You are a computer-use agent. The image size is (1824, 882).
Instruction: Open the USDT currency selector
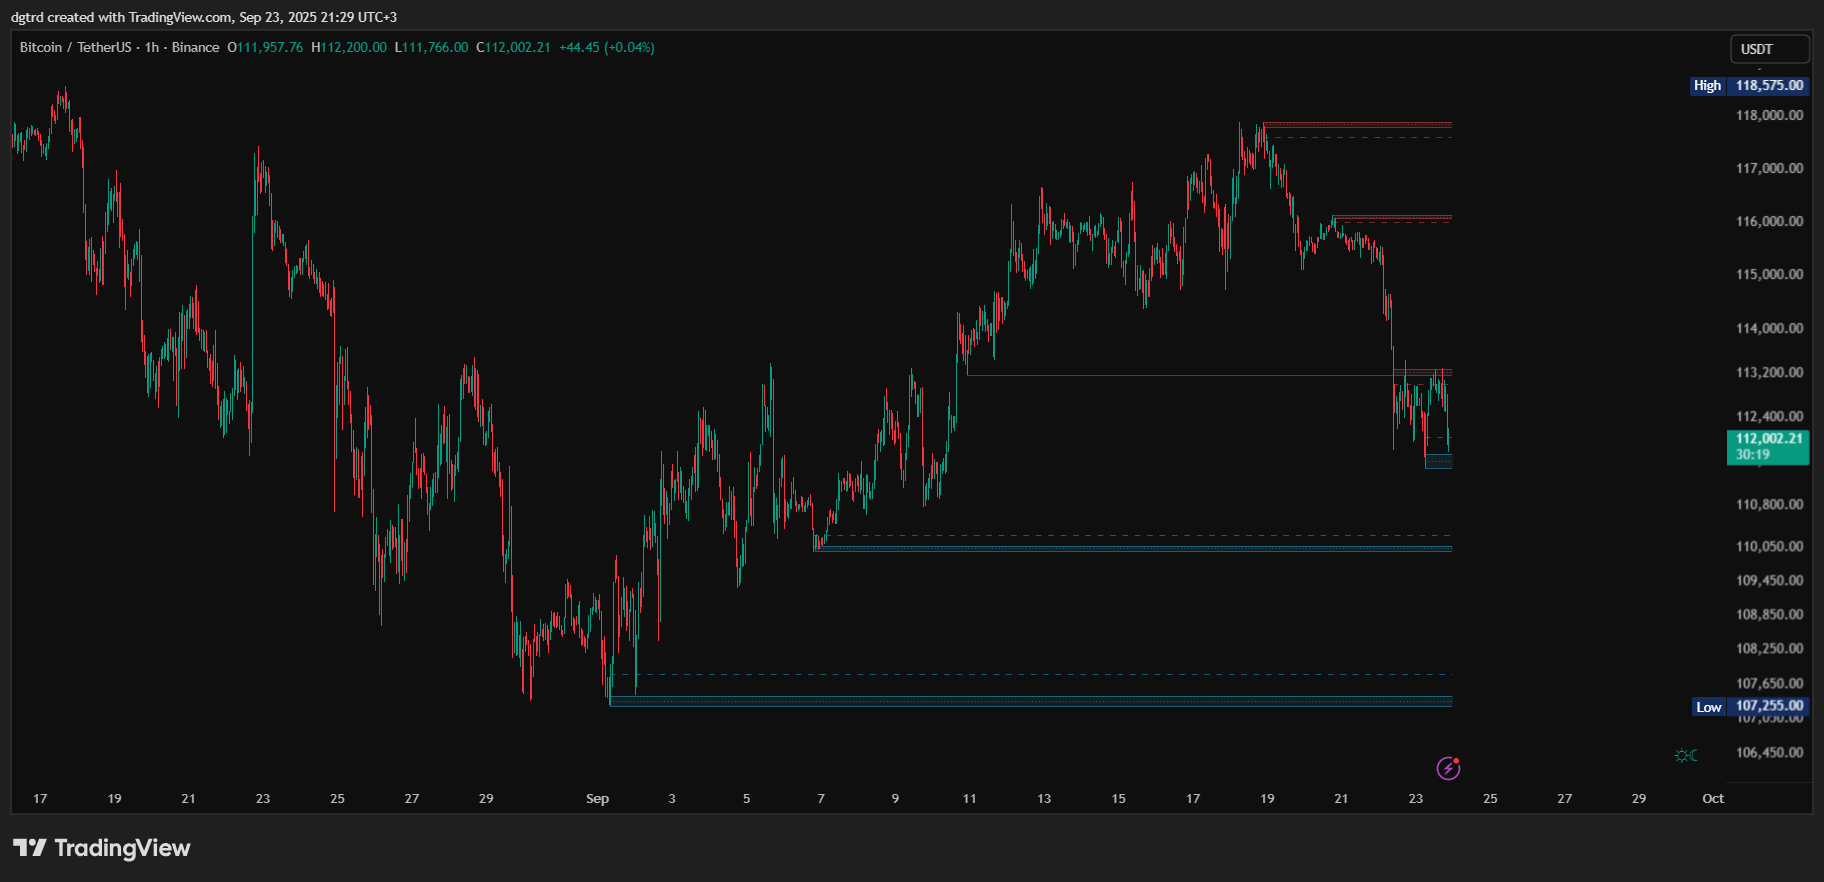point(1769,49)
